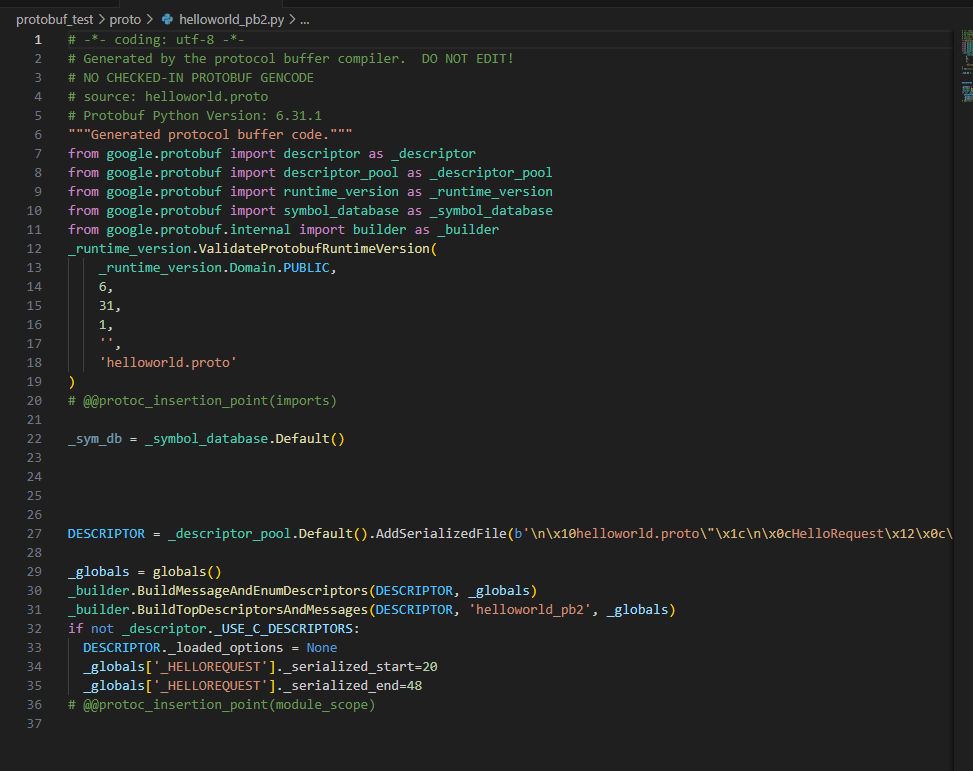This screenshot has height=771, width=973.
Task: Click the "DO NOT EDIT!" comment text
Action: pyautogui.click(x=467, y=58)
